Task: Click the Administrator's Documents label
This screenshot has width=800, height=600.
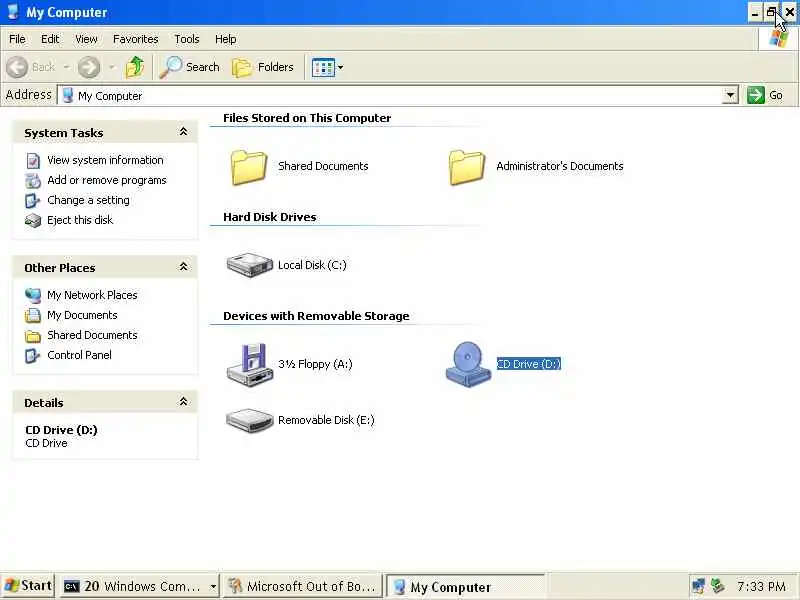Action: click(x=560, y=166)
